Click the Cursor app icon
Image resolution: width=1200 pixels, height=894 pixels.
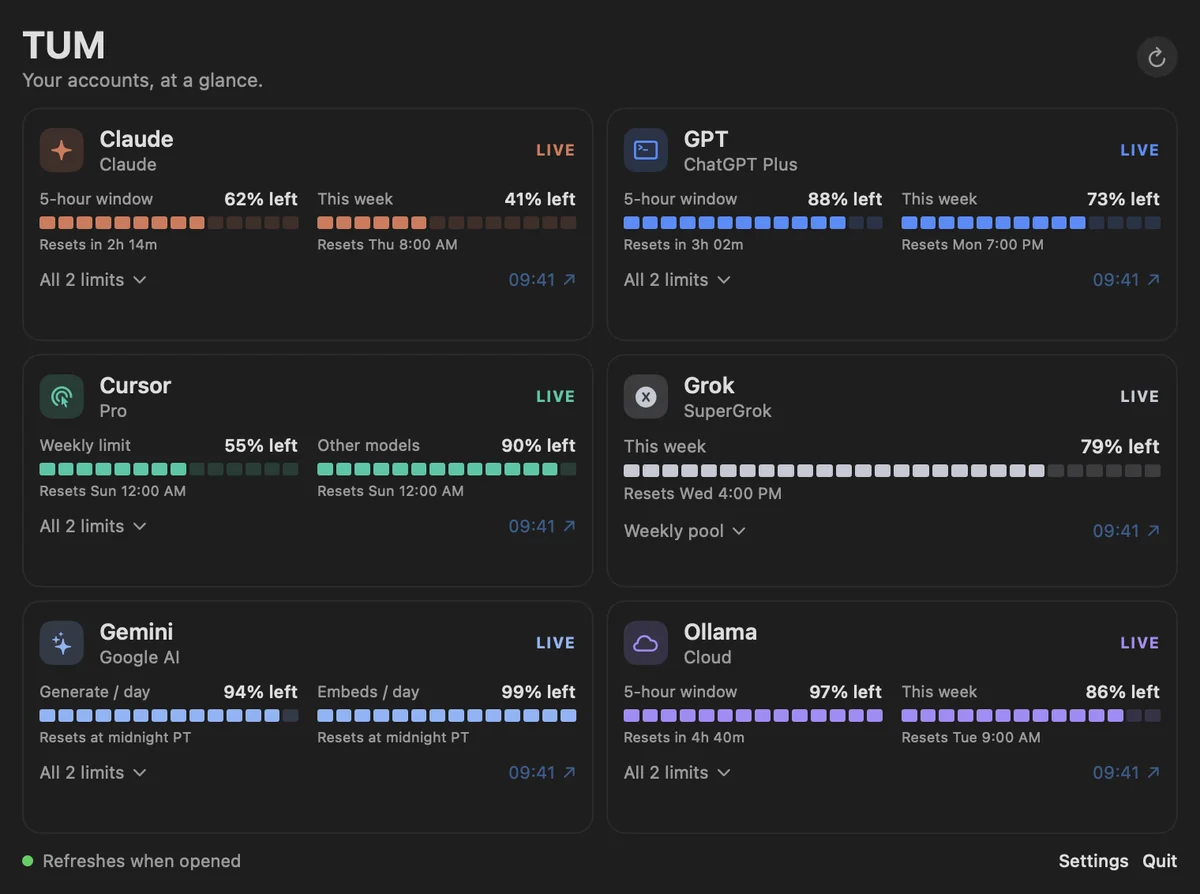(x=61, y=396)
